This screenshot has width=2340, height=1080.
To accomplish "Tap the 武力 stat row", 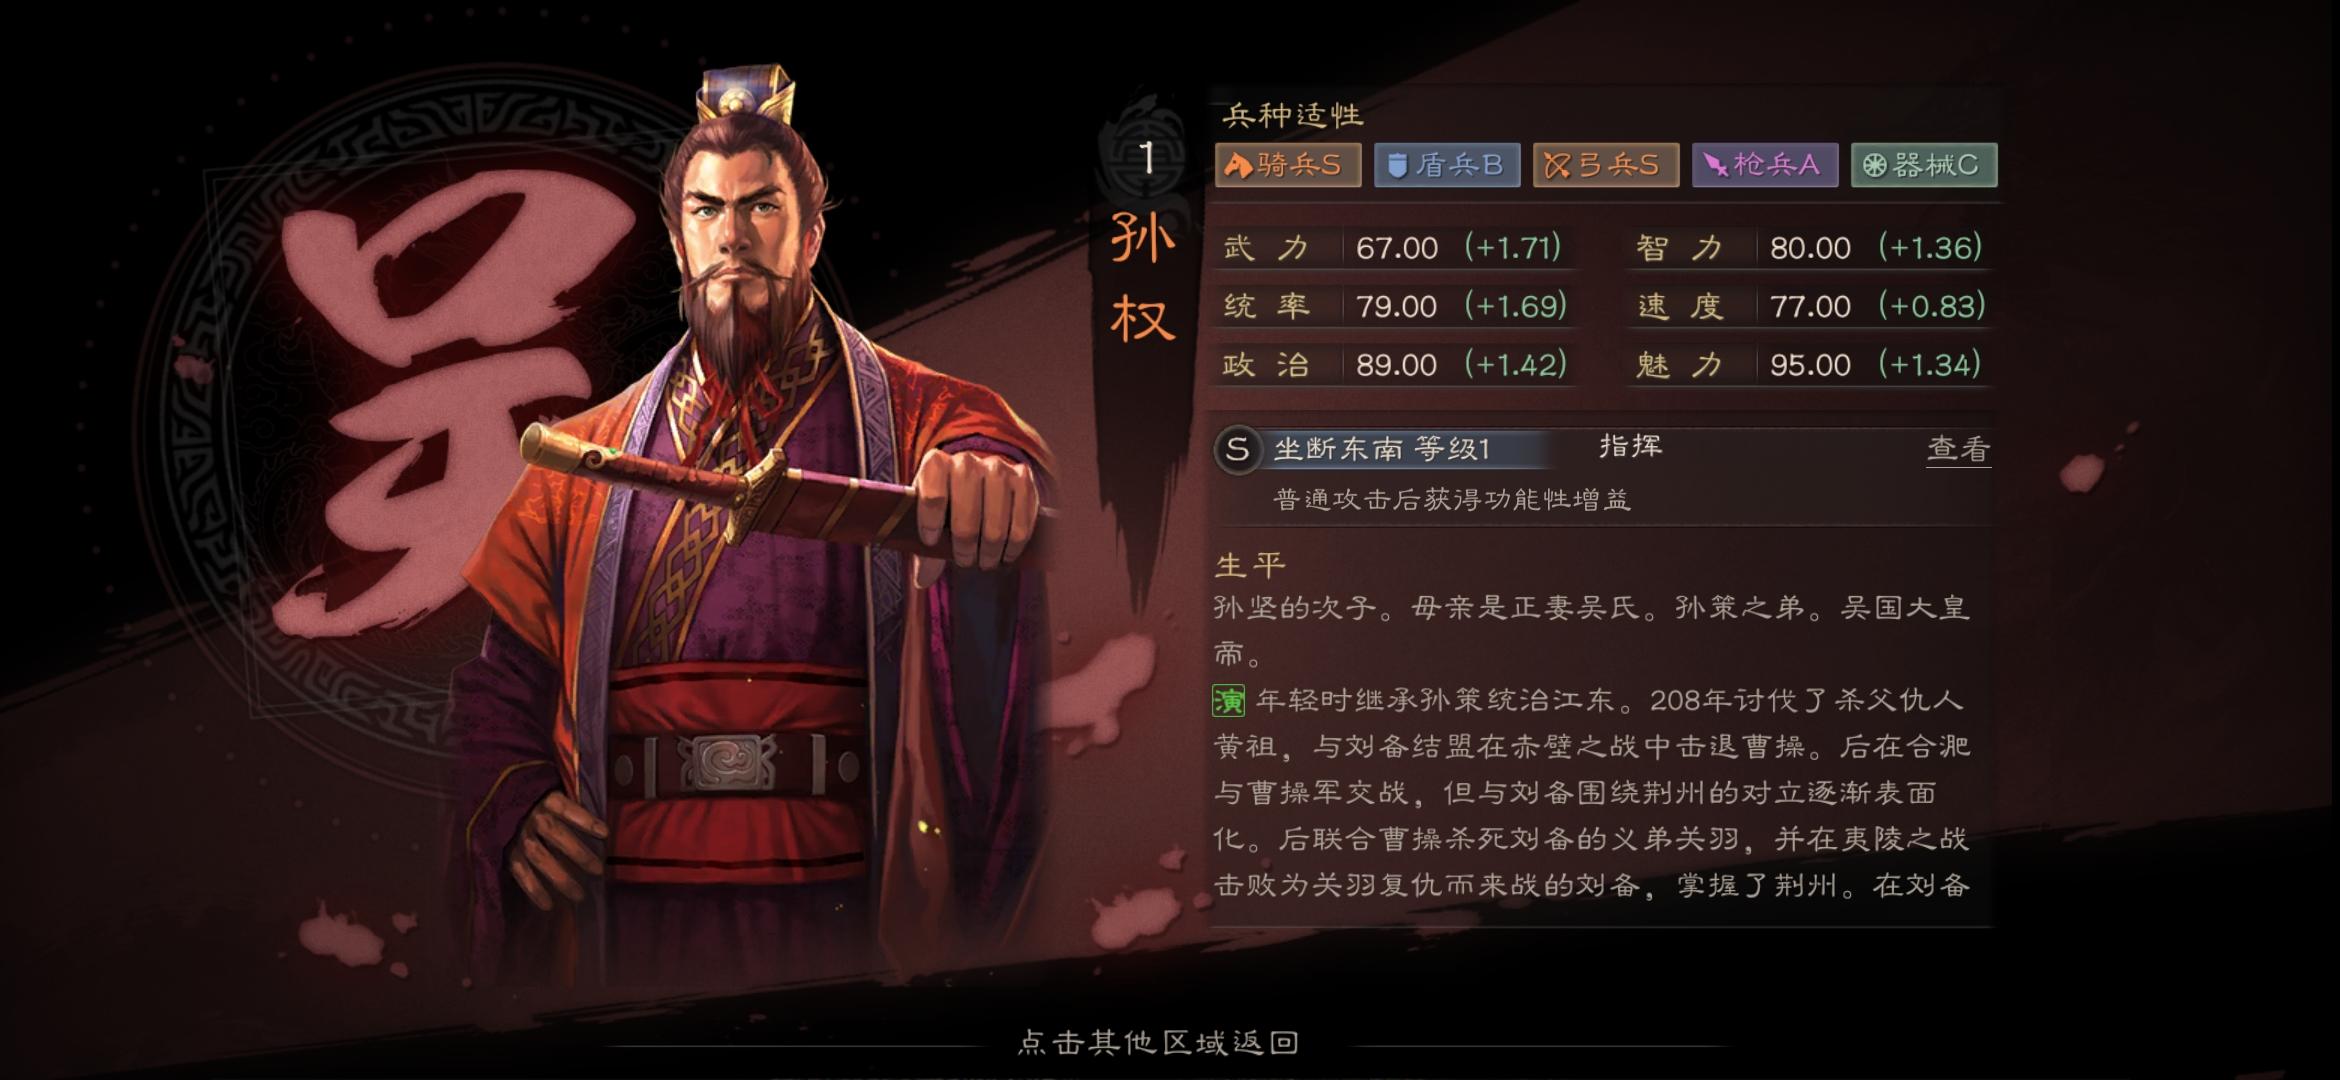I will pos(1397,247).
